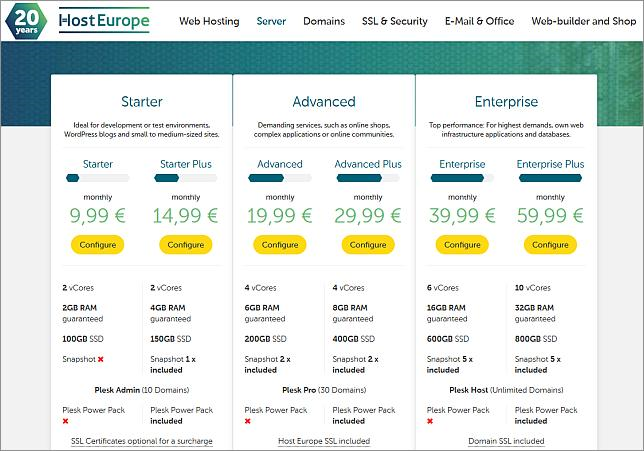Configure the 39,99 € Enterprise plan

pos(462,245)
